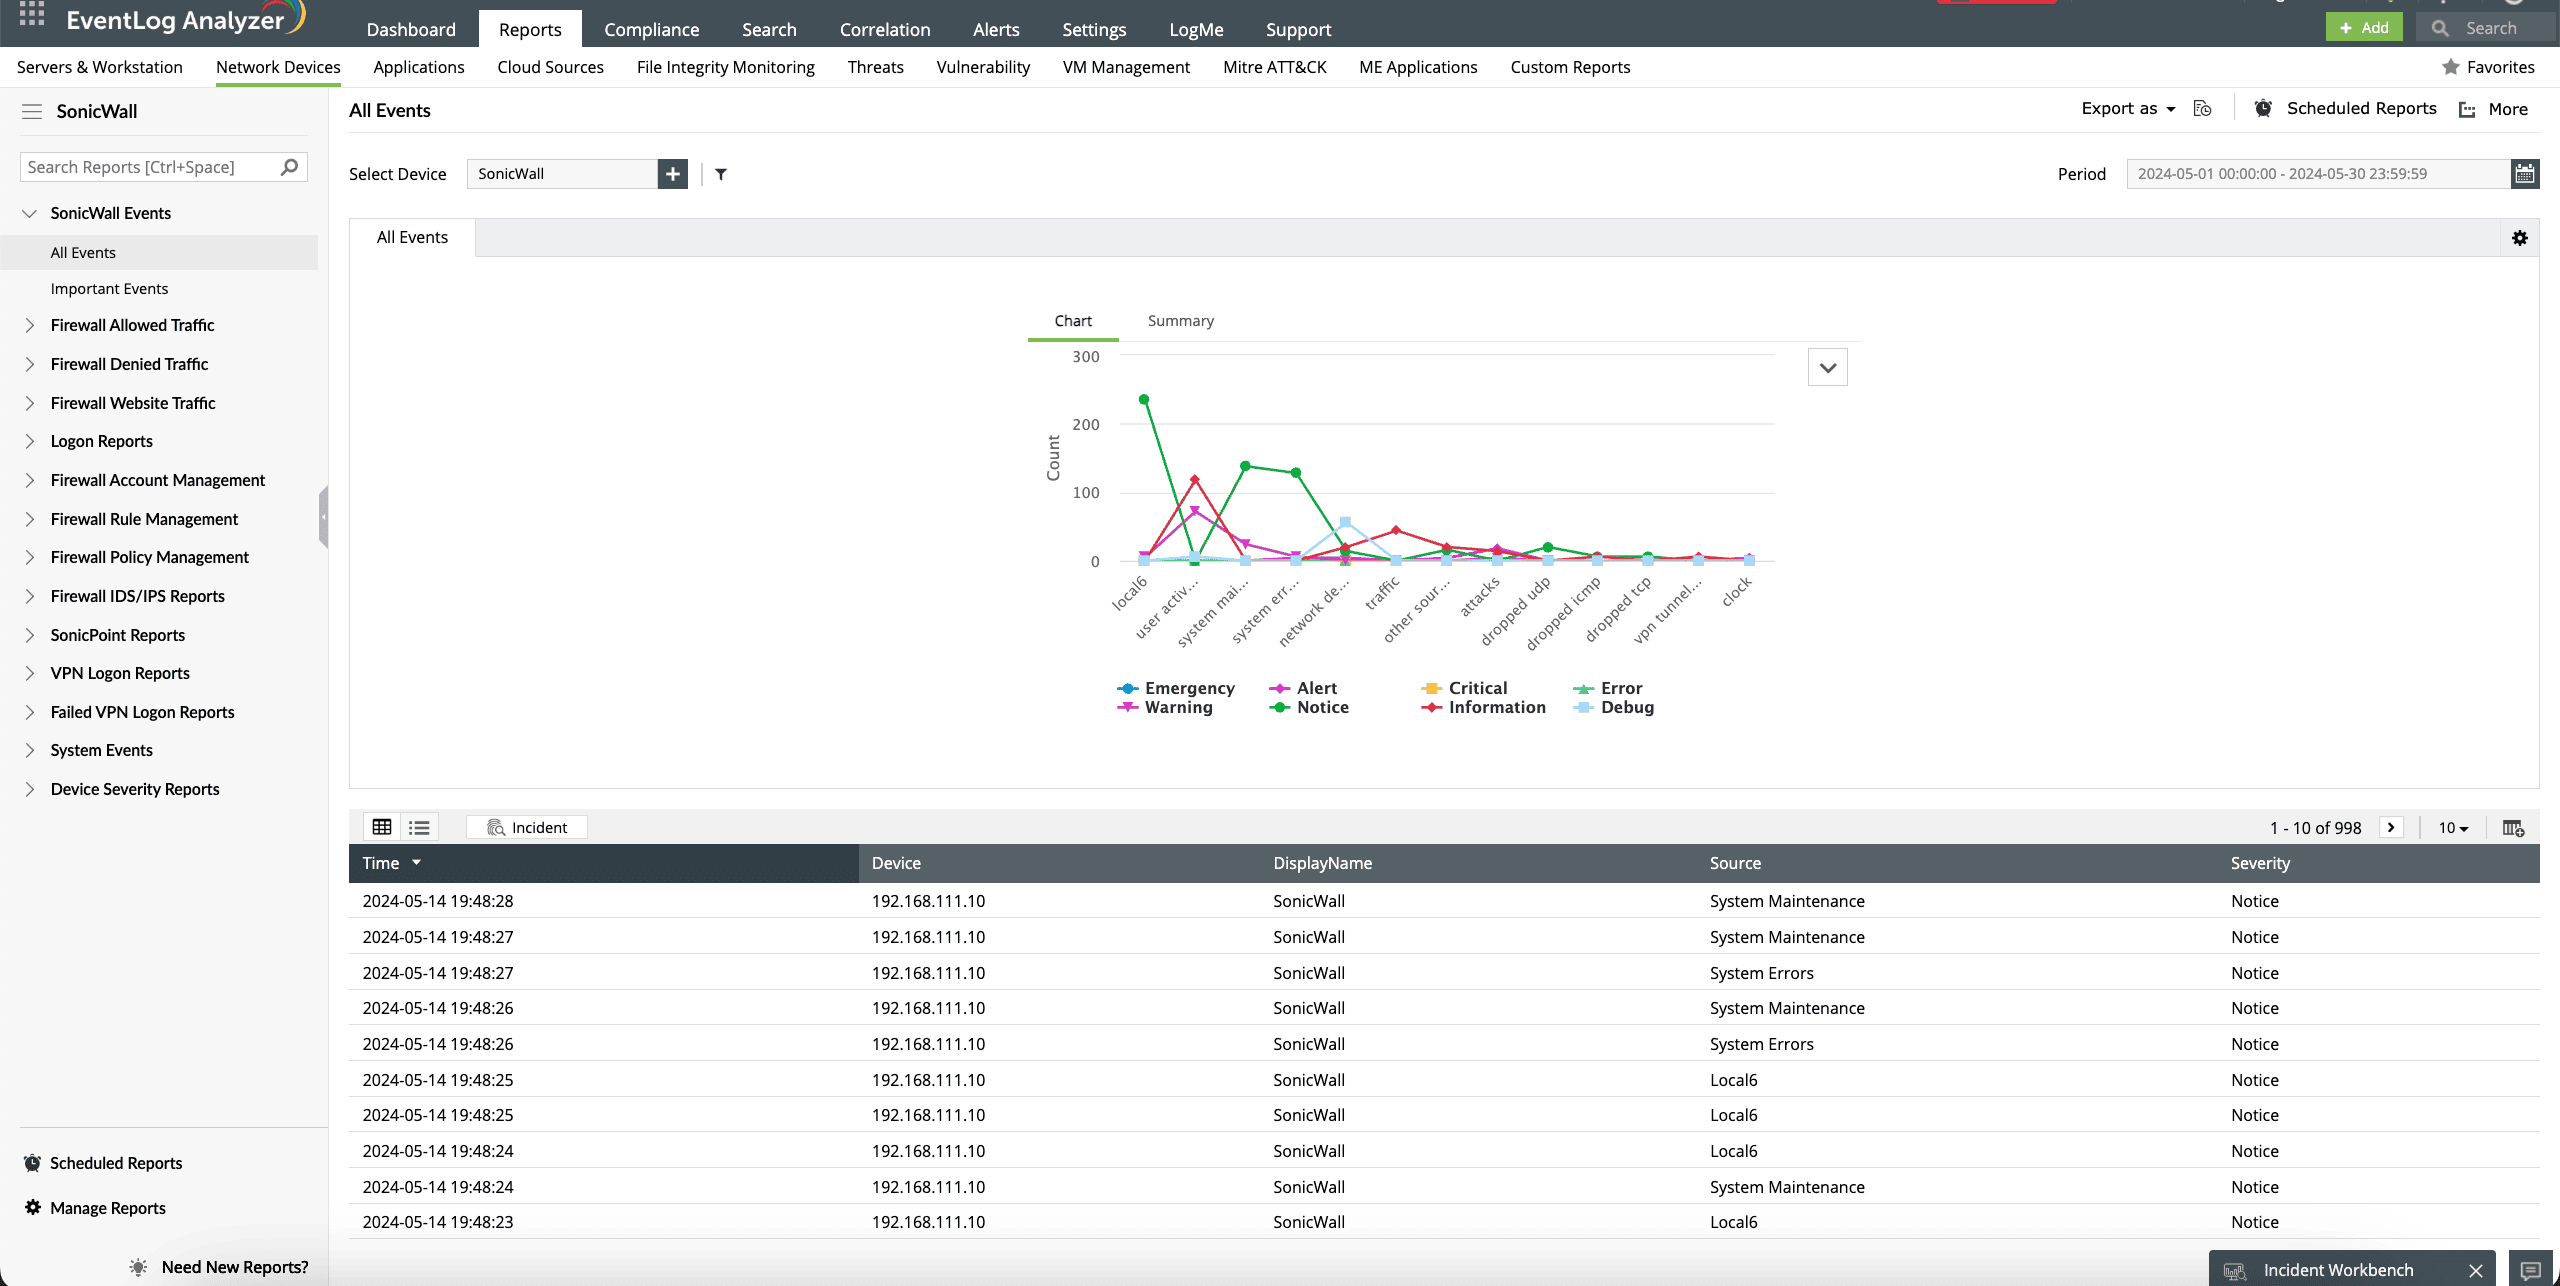The image size is (2560, 1286).
Task: Expand Device Severity Reports group
Action: coord(30,789)
